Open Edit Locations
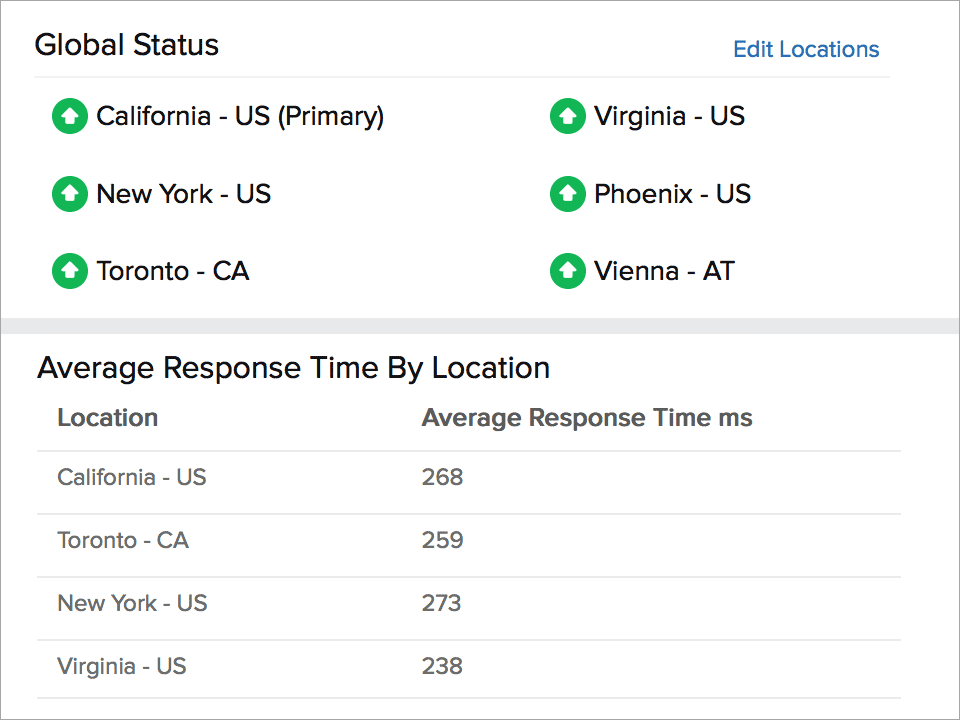This screenshot has width=960, height=720. [x=806, y=49]
